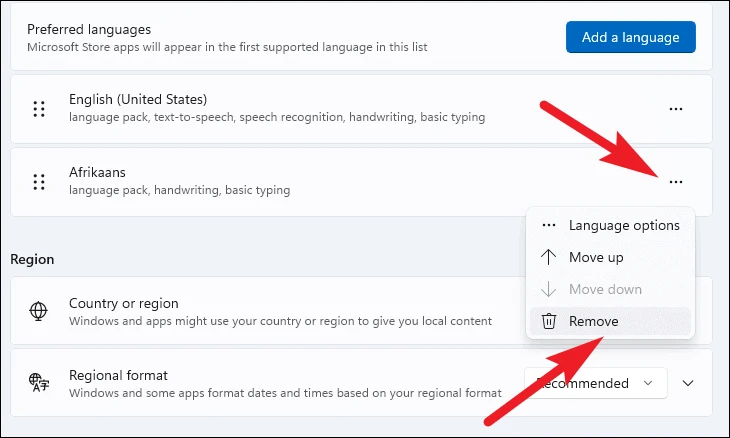This screenshot has width=730, height=438.
Task: Click the down arrow icon beside Move down
Action: point(548,289)
